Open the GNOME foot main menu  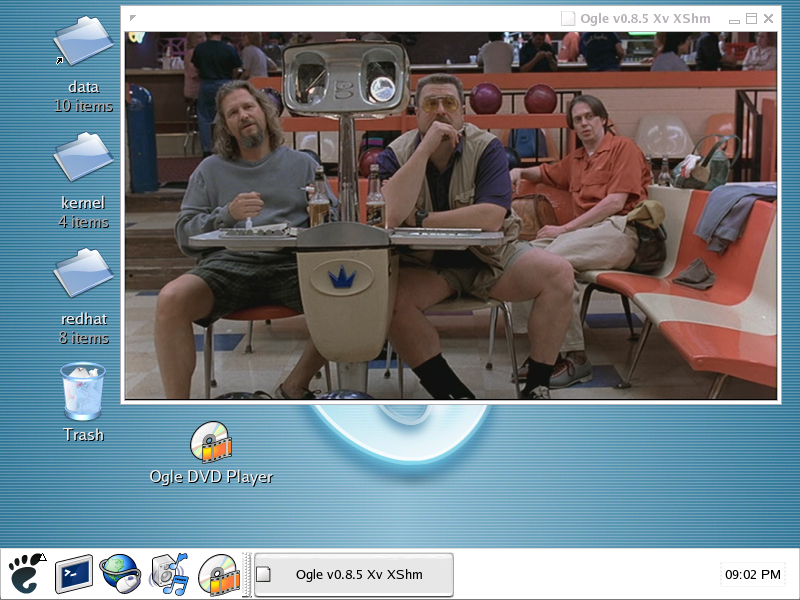coord(26,573)
